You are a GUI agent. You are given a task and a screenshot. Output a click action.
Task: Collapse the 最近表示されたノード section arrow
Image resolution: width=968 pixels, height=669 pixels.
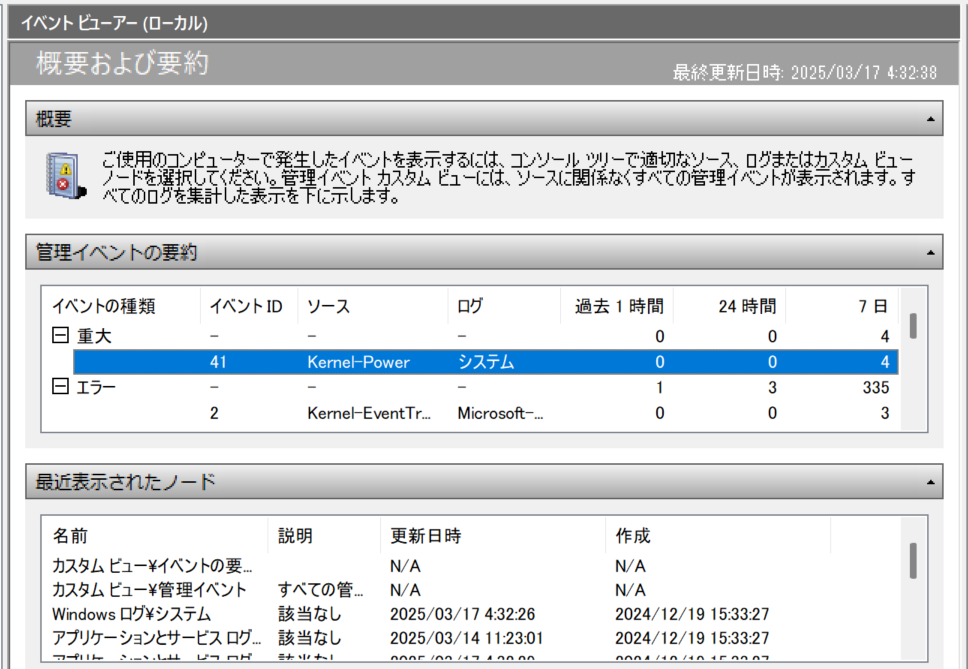point(930,483)
